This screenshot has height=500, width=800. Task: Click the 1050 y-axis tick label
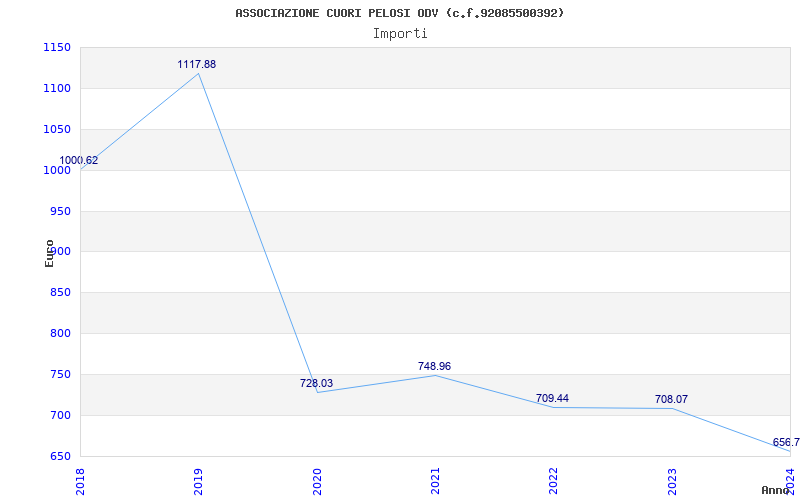point(57,130)
